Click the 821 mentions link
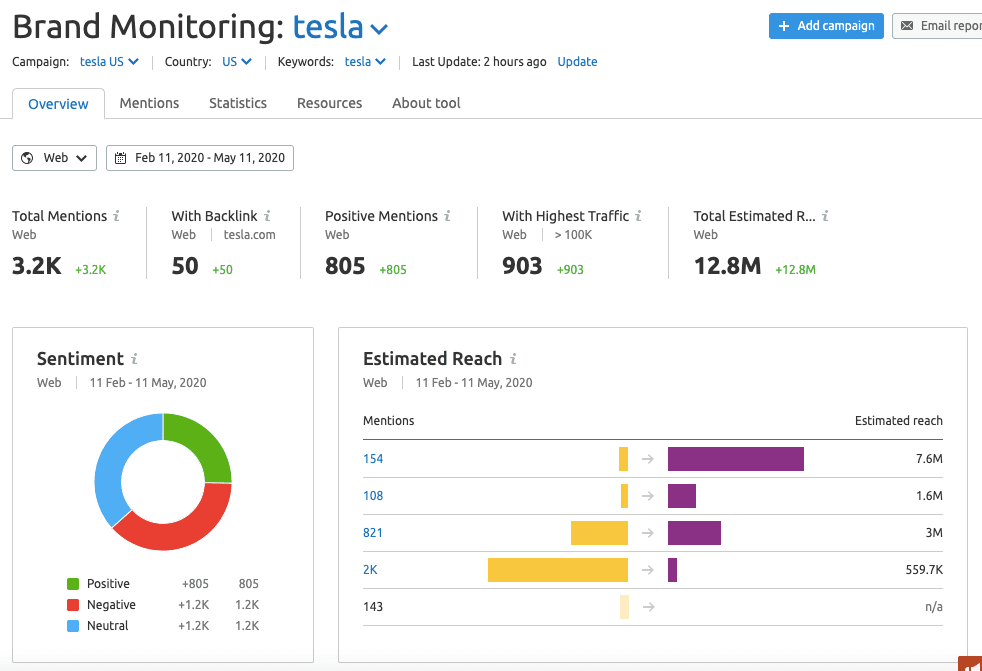The width and height of the screenshot is (982, 671). tap(373, 533)
